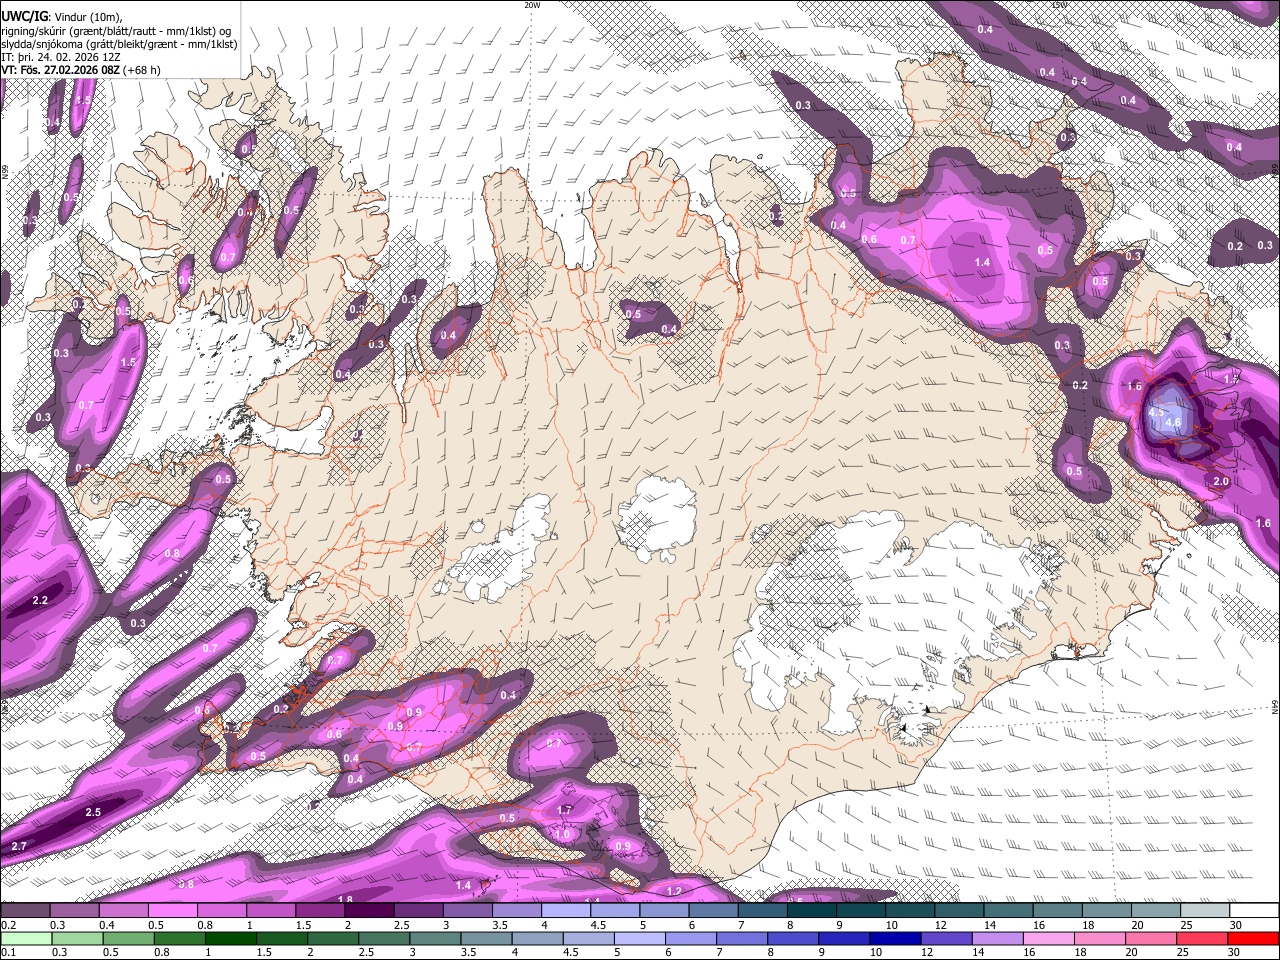Image resolution: width=1280 pixels, height=960 pixels.
Task: Click the "UWC/IG" title text in the header box
Action: coord(25,16)
